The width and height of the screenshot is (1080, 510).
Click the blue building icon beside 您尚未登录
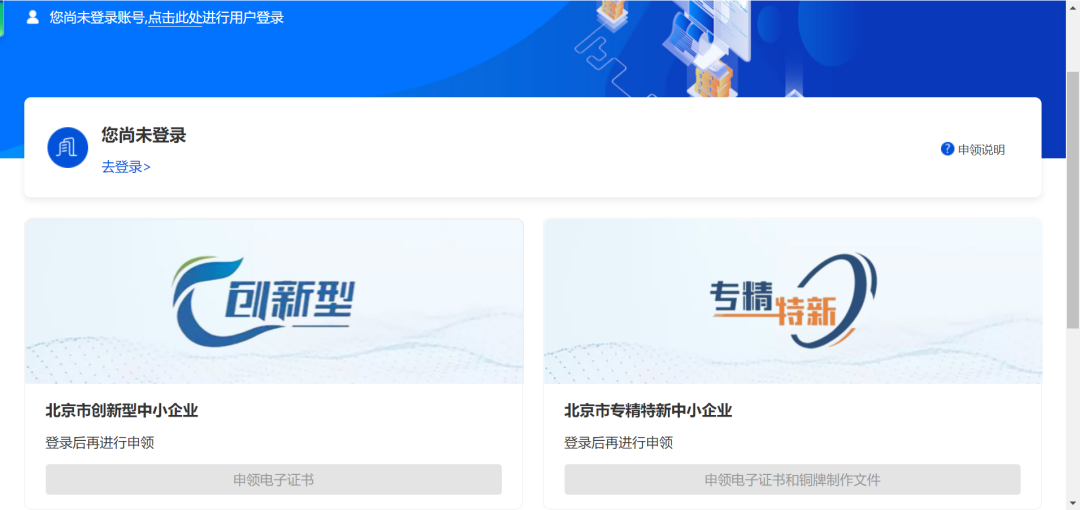click(x=68, y=147)
